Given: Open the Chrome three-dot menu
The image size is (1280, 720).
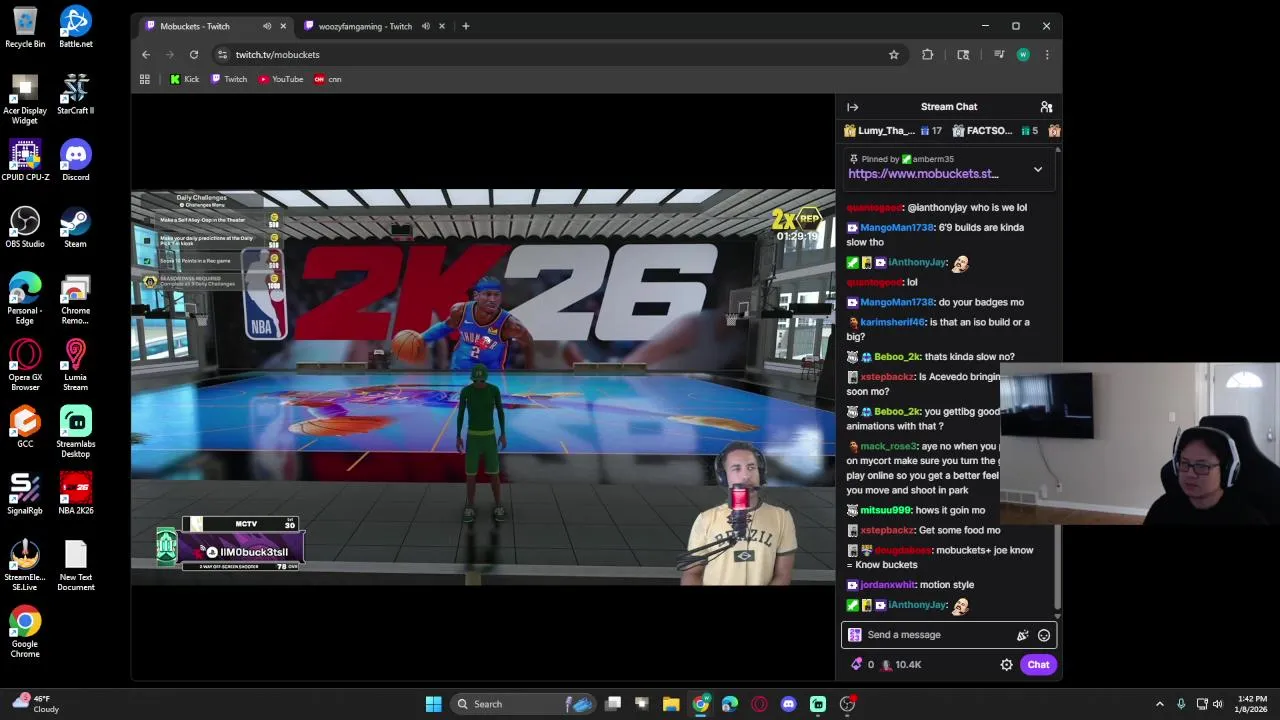Looking at the screenshot, I should (1047, 55).
